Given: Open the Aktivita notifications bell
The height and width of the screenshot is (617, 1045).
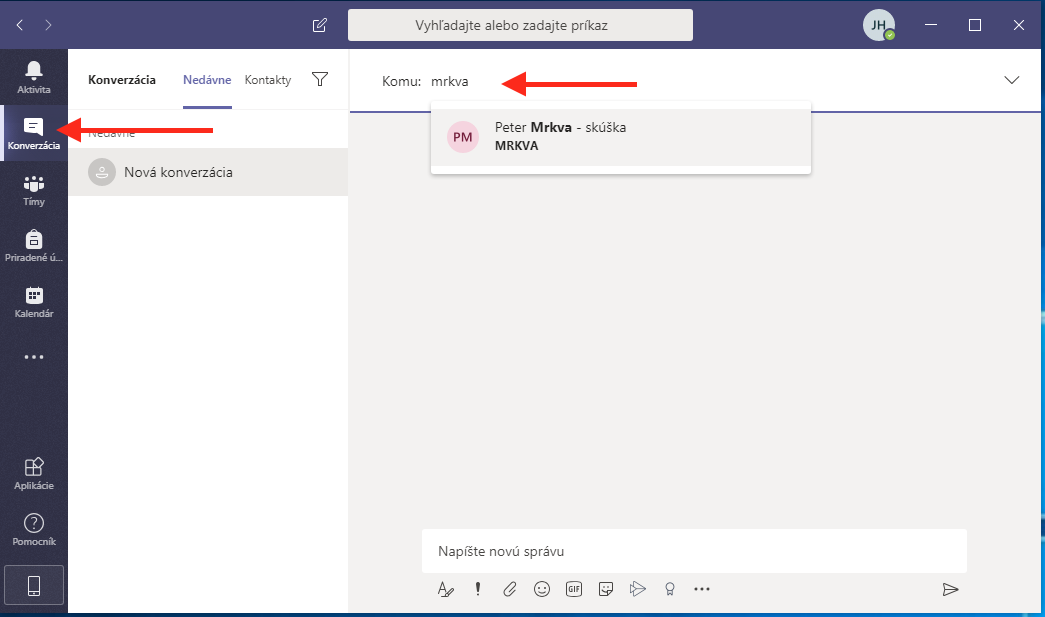Looking at the screenshot, I should (x=33, y=76).
